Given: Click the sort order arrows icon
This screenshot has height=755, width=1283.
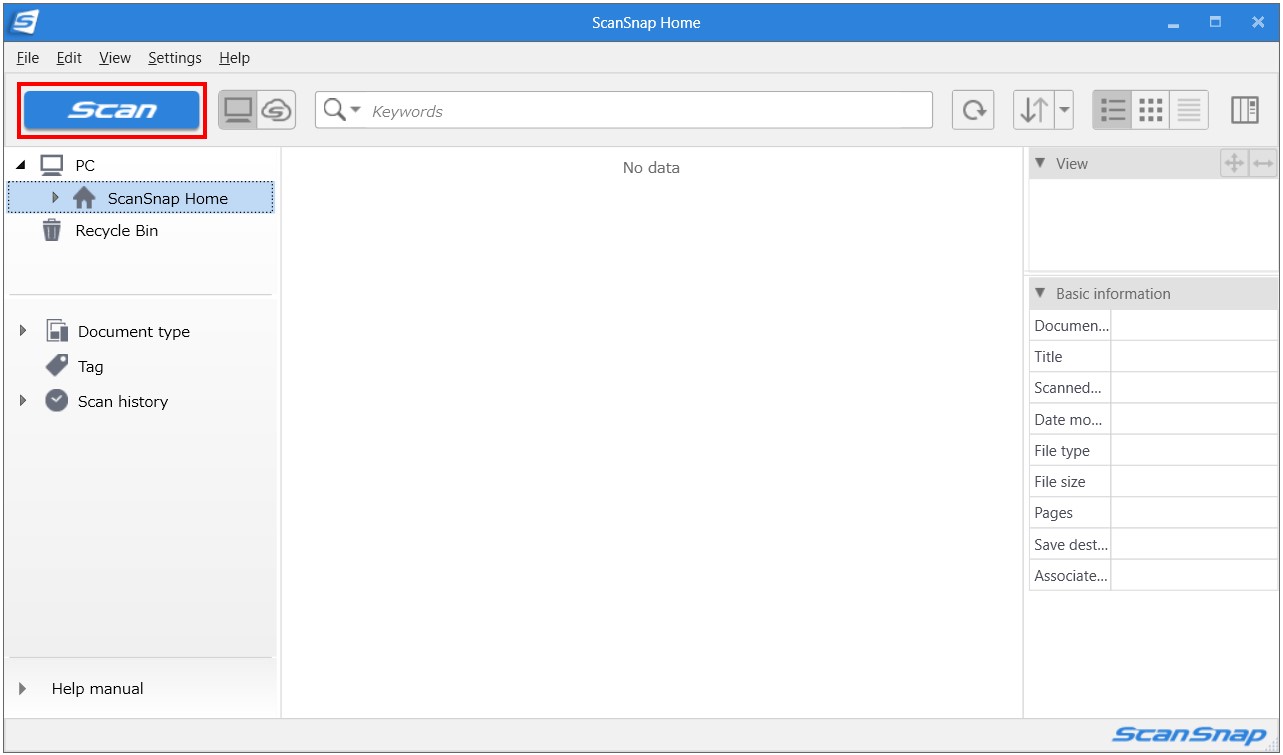Looking at the screenshot, I should (1033, 110).
